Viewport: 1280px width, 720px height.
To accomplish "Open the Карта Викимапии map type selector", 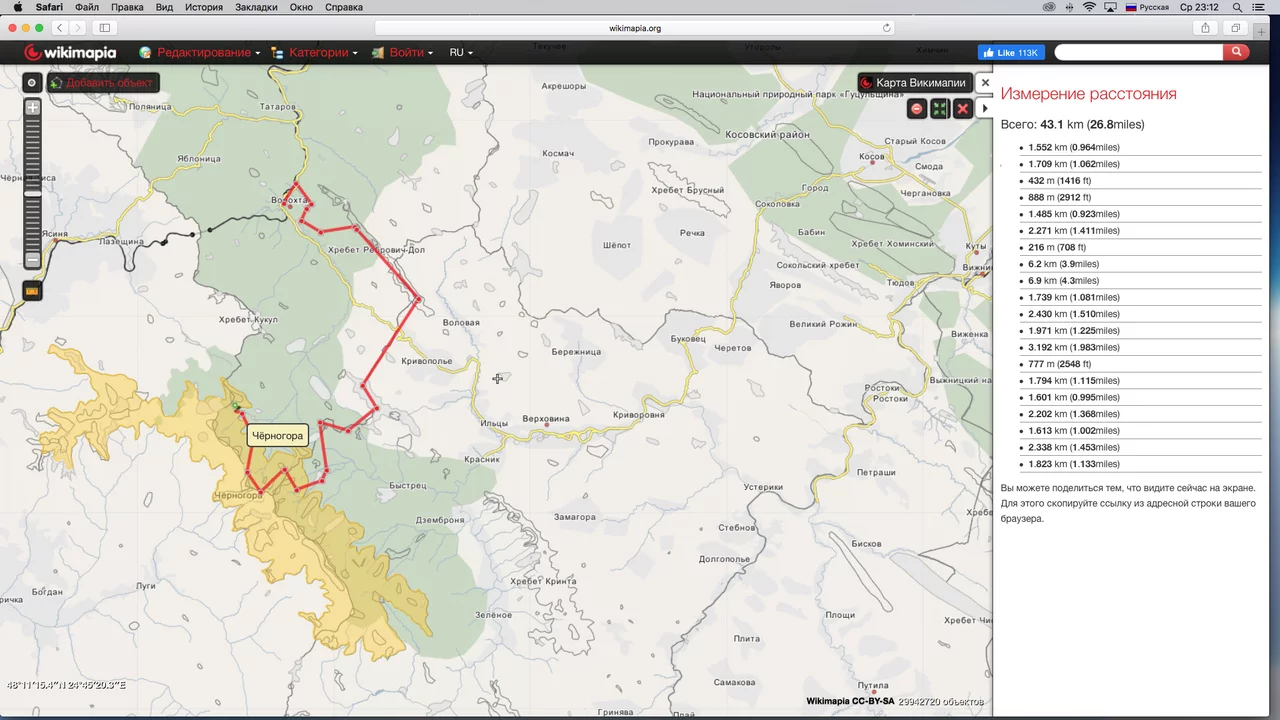I will pos(914,83).
